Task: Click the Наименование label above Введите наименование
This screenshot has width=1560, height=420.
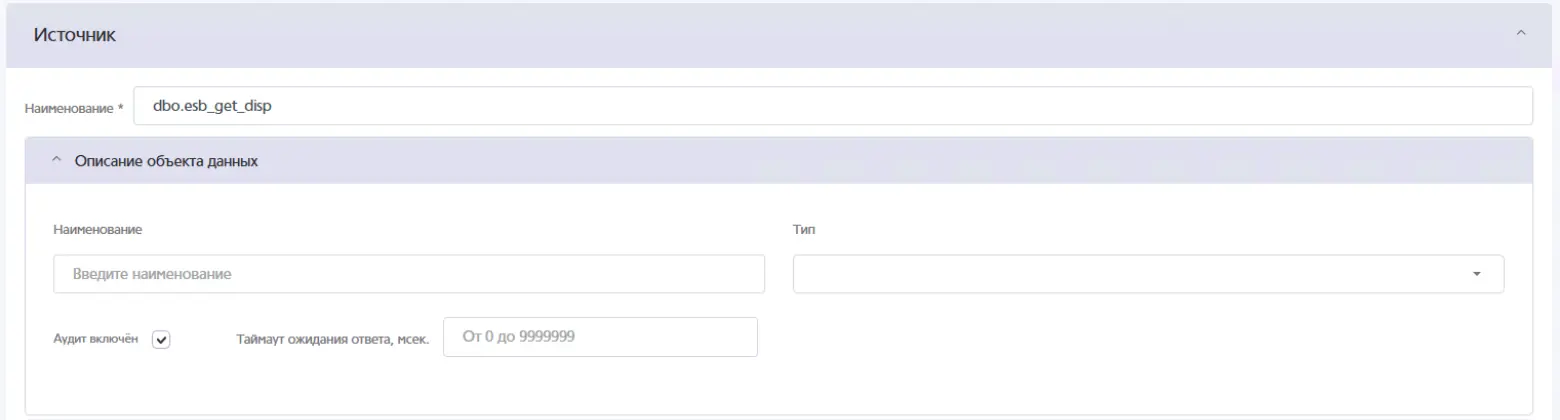Action: (98, 229)
